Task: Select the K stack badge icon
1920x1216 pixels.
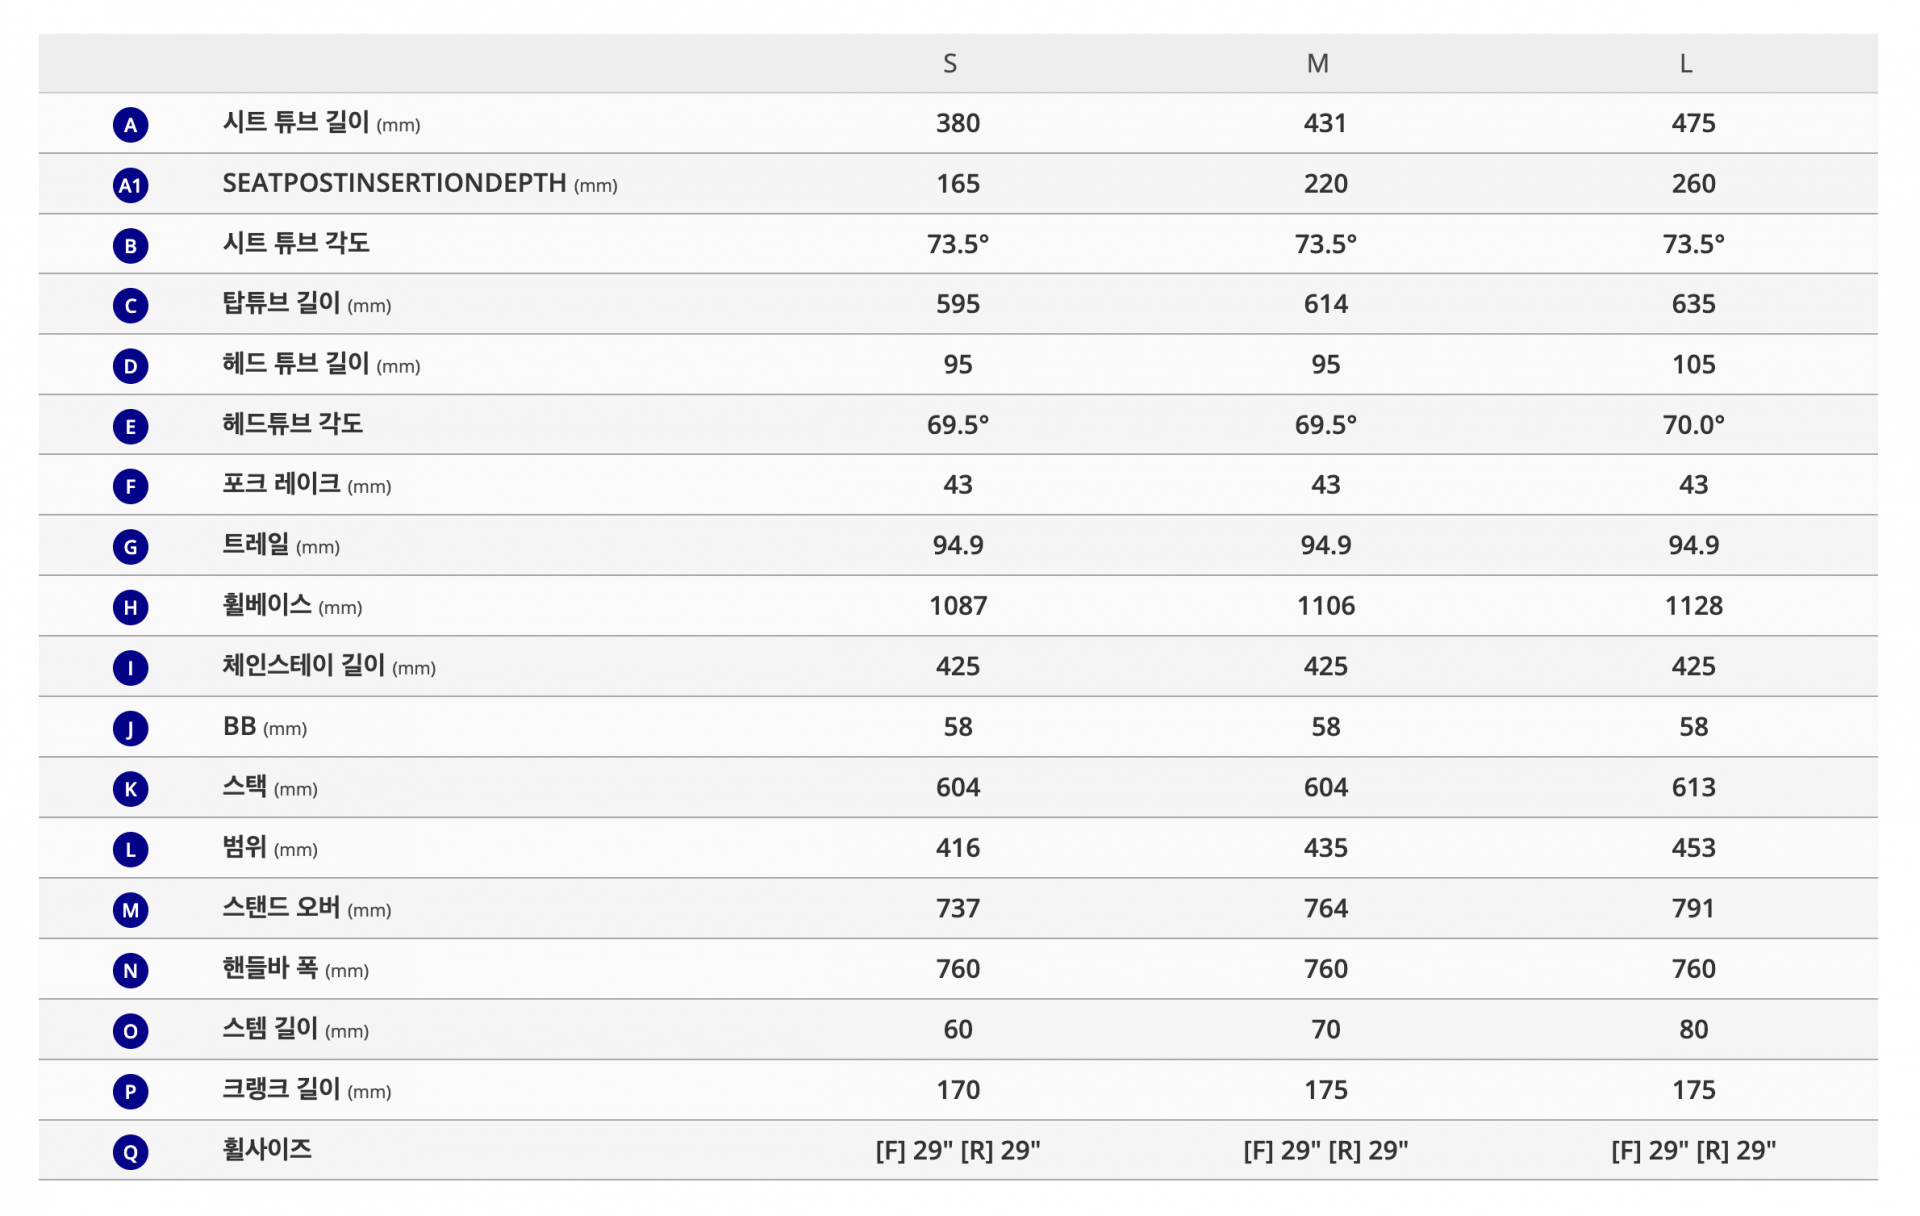Action: point(130,789)
